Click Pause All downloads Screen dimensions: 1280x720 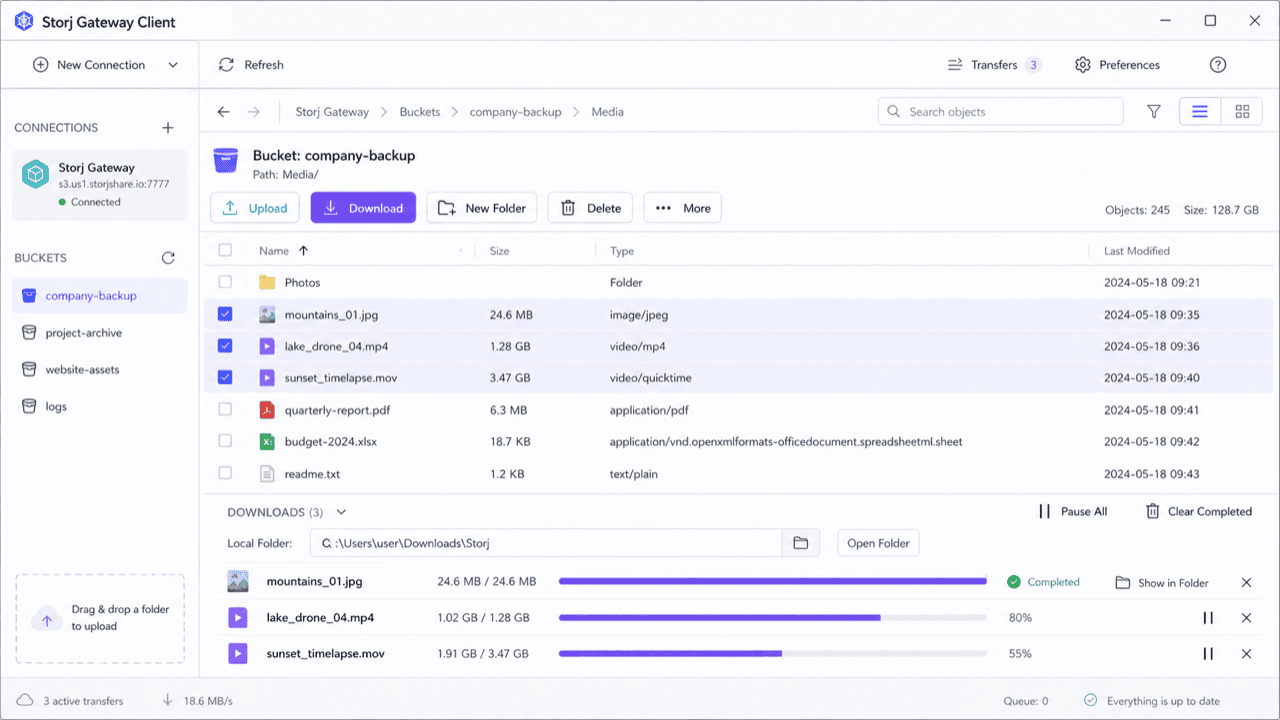(x=1072, y=512)
